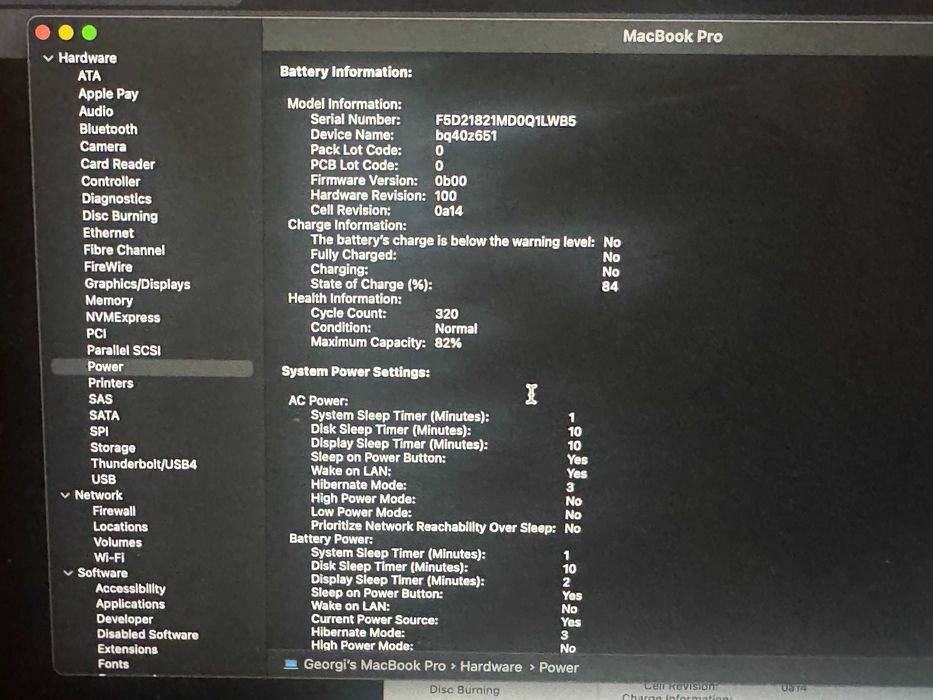Click the Network category label

click(x=99, y=495)
